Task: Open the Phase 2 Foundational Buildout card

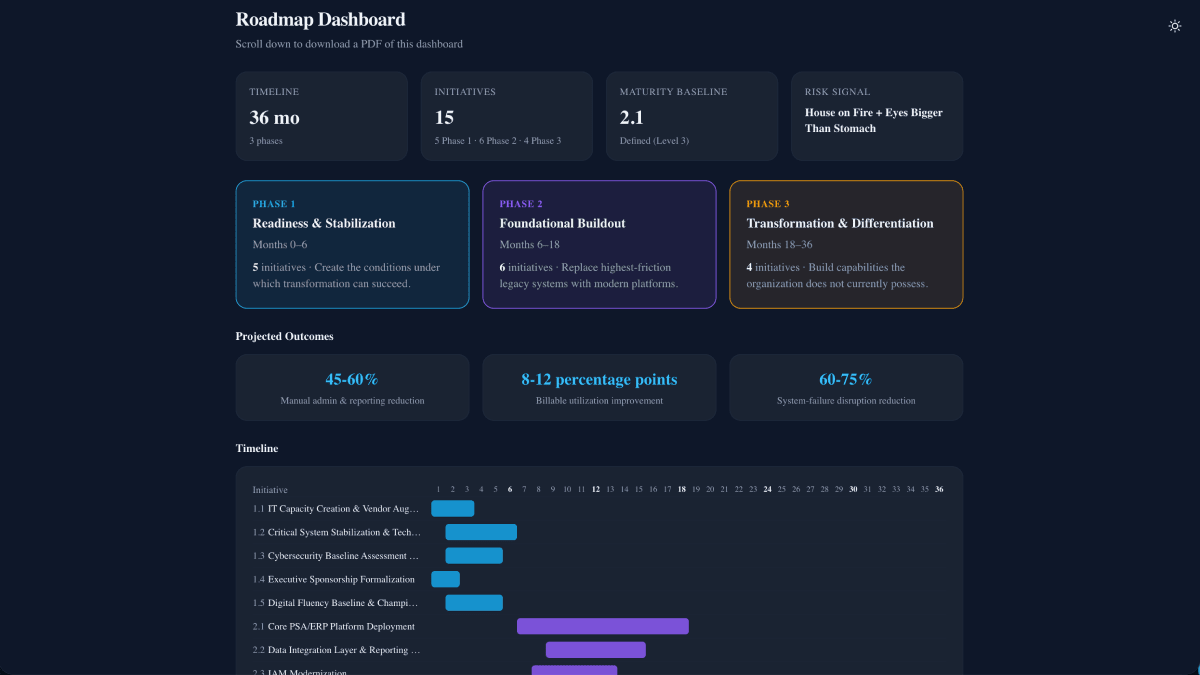Action: (599, 244)
